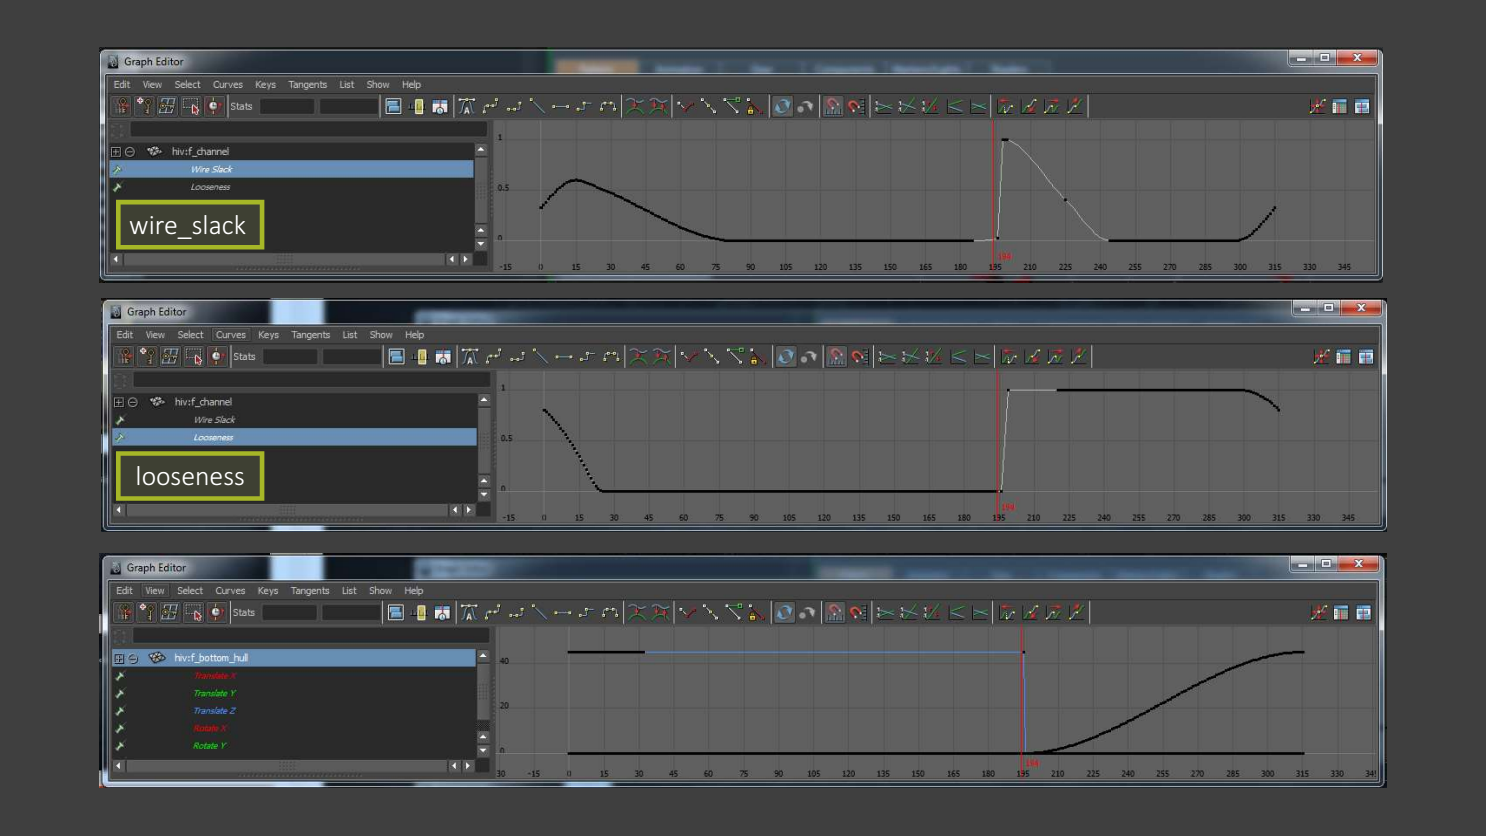Apply Spline tangents in looseness window
The height and width of the screenshot is (836, 1486).
point(494,356)
